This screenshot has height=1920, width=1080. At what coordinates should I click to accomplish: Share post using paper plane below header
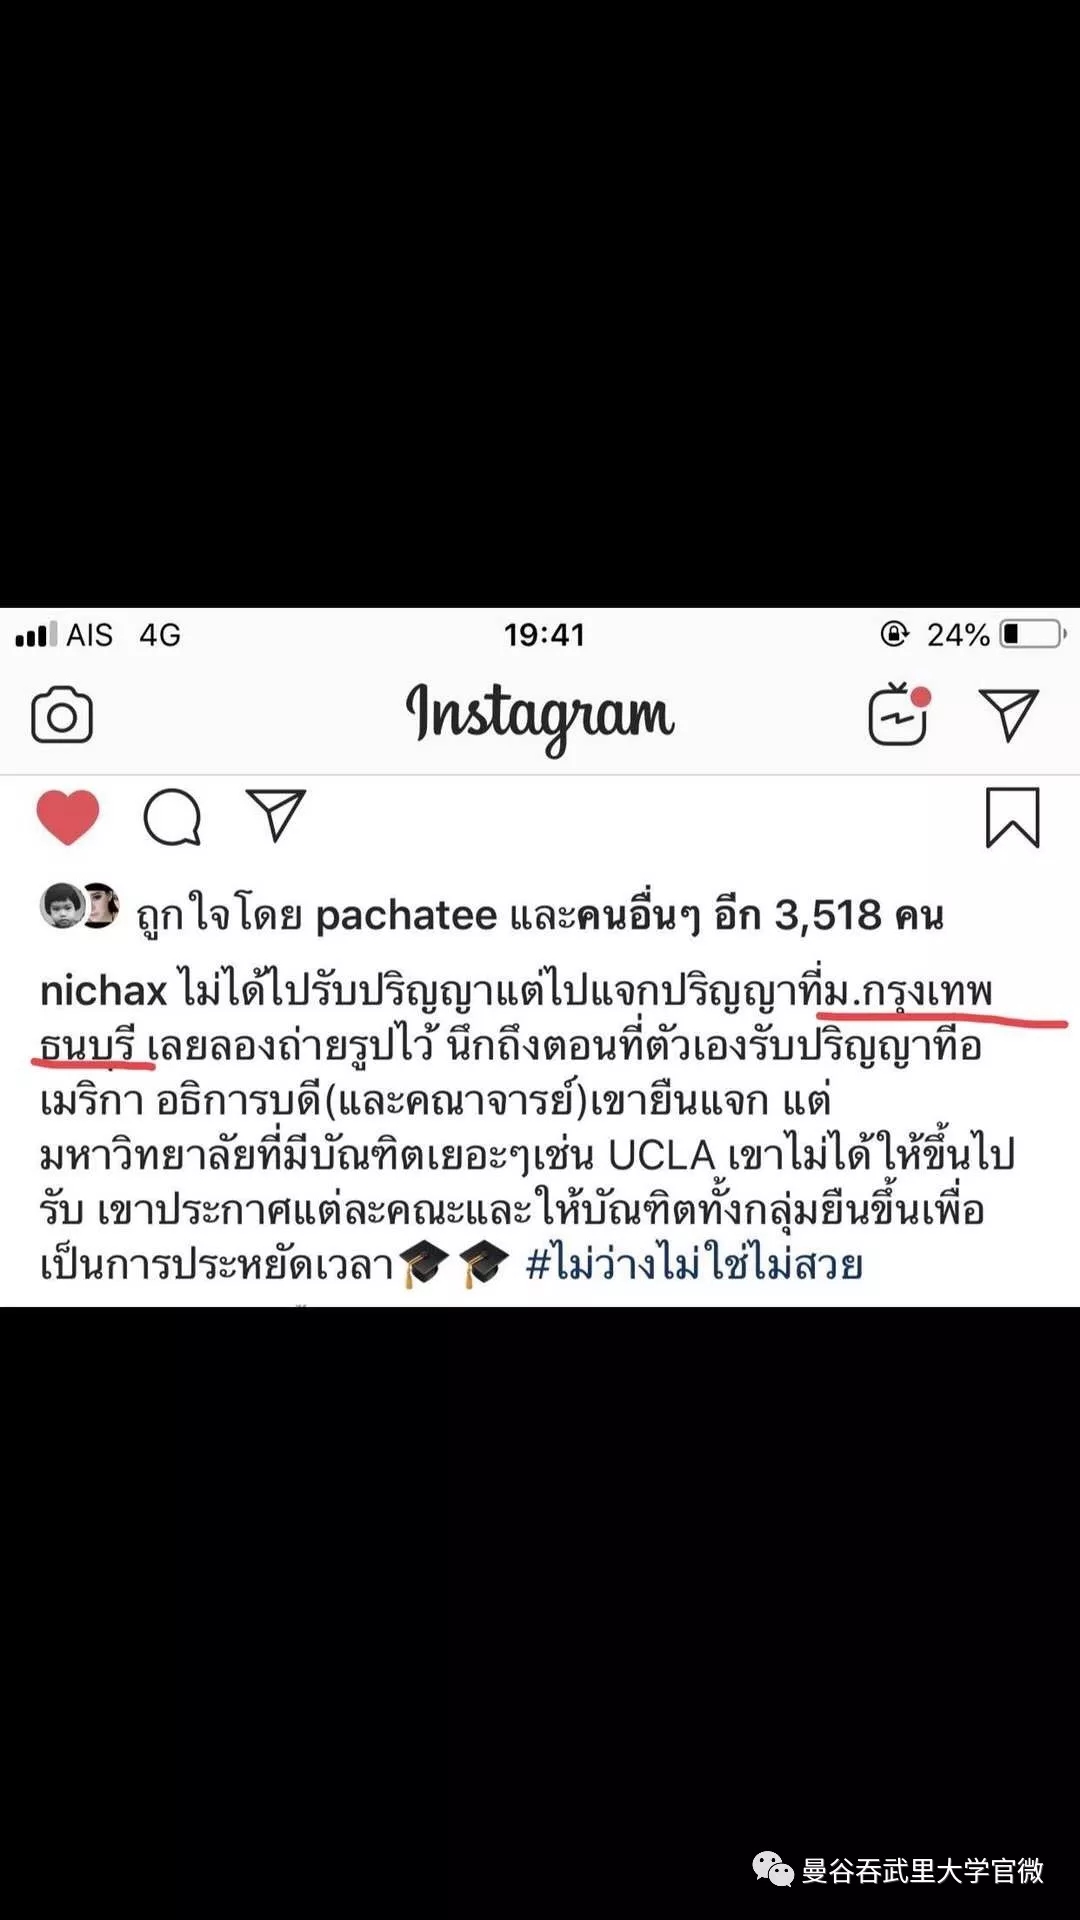[x=275, y=815]
